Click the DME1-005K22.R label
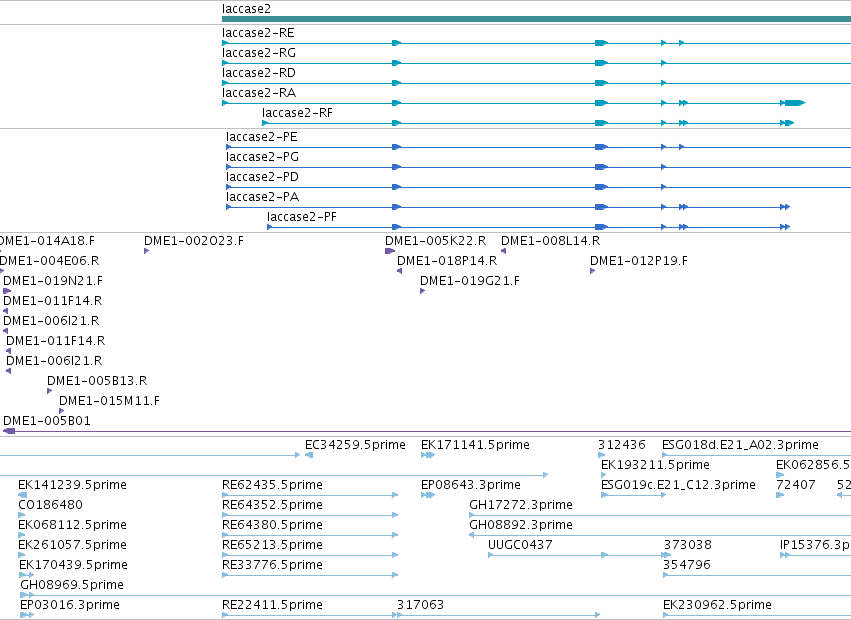Image resolution: width=851 pixels, height=620 pixels. pos(435,241)
